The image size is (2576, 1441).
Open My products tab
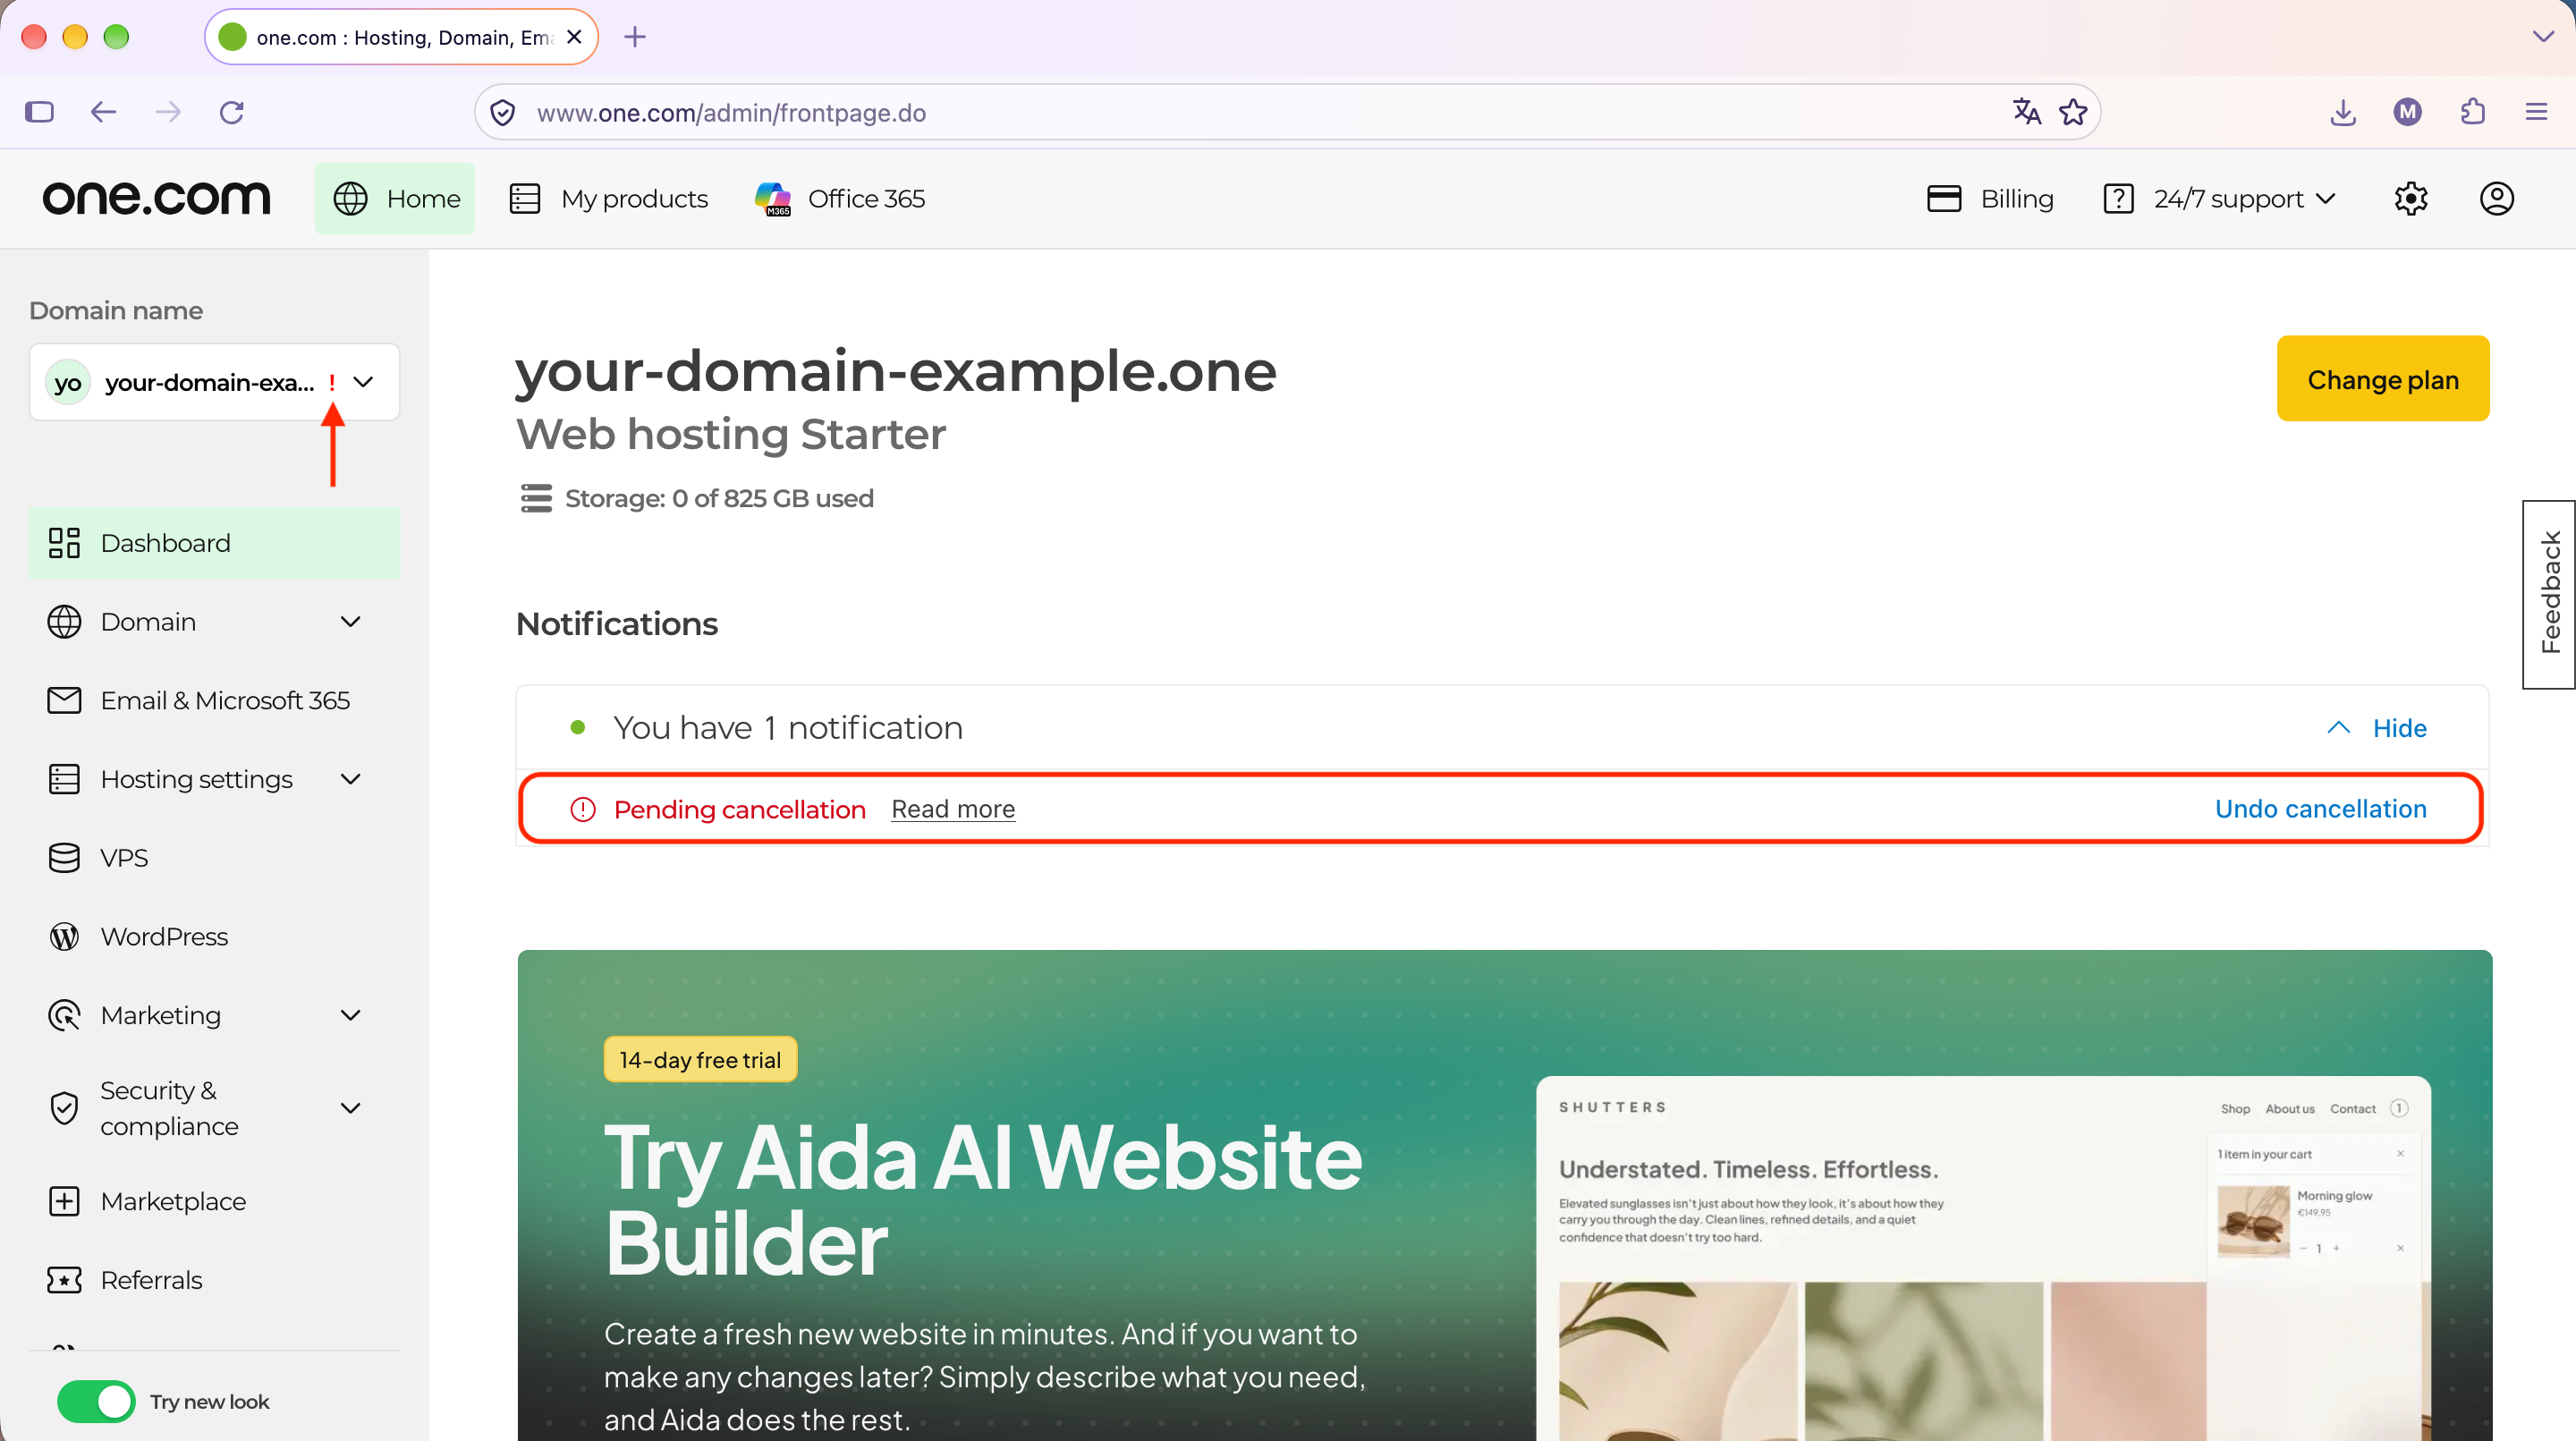point(609,199)
